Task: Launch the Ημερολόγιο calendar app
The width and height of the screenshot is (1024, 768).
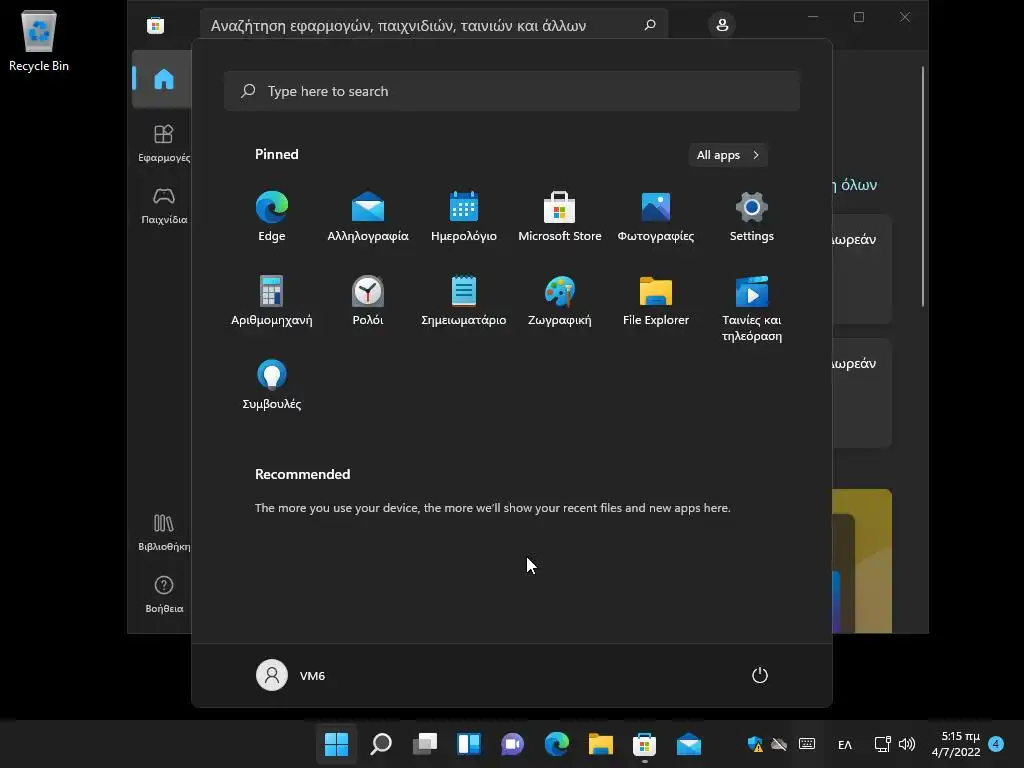Action: tap(464, 217)
